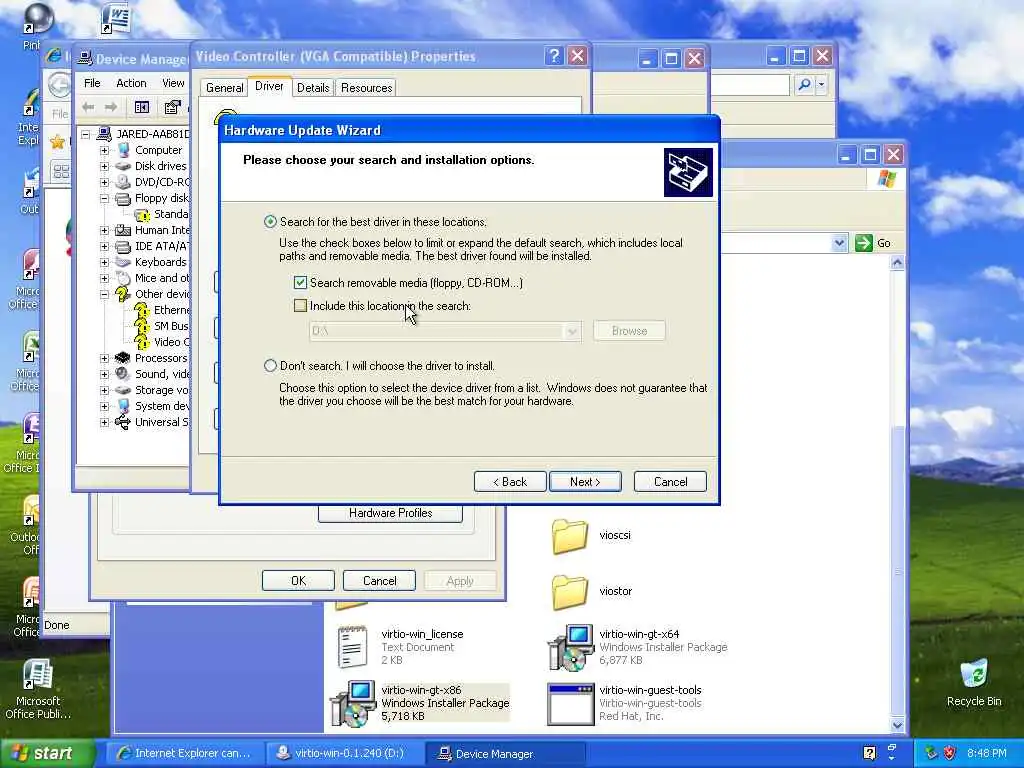Click the Internet Explorer favorites star icon
Image resolution: width=1024 pixels, height=768 pixels.
(x=57, y=142)
